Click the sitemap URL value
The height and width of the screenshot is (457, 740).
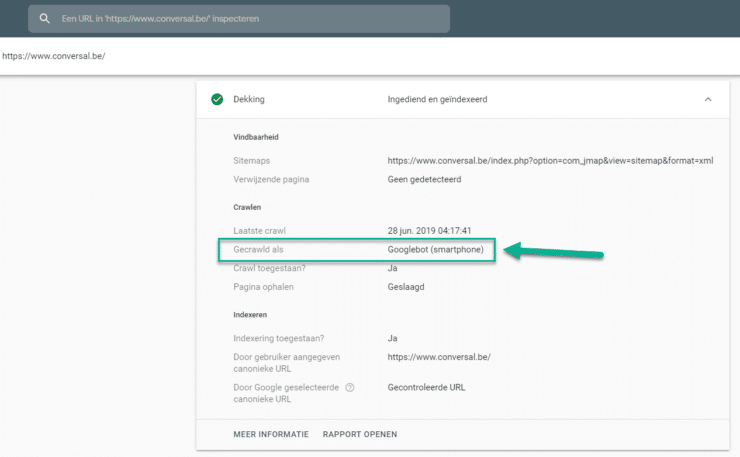click(x=550, y=160)
